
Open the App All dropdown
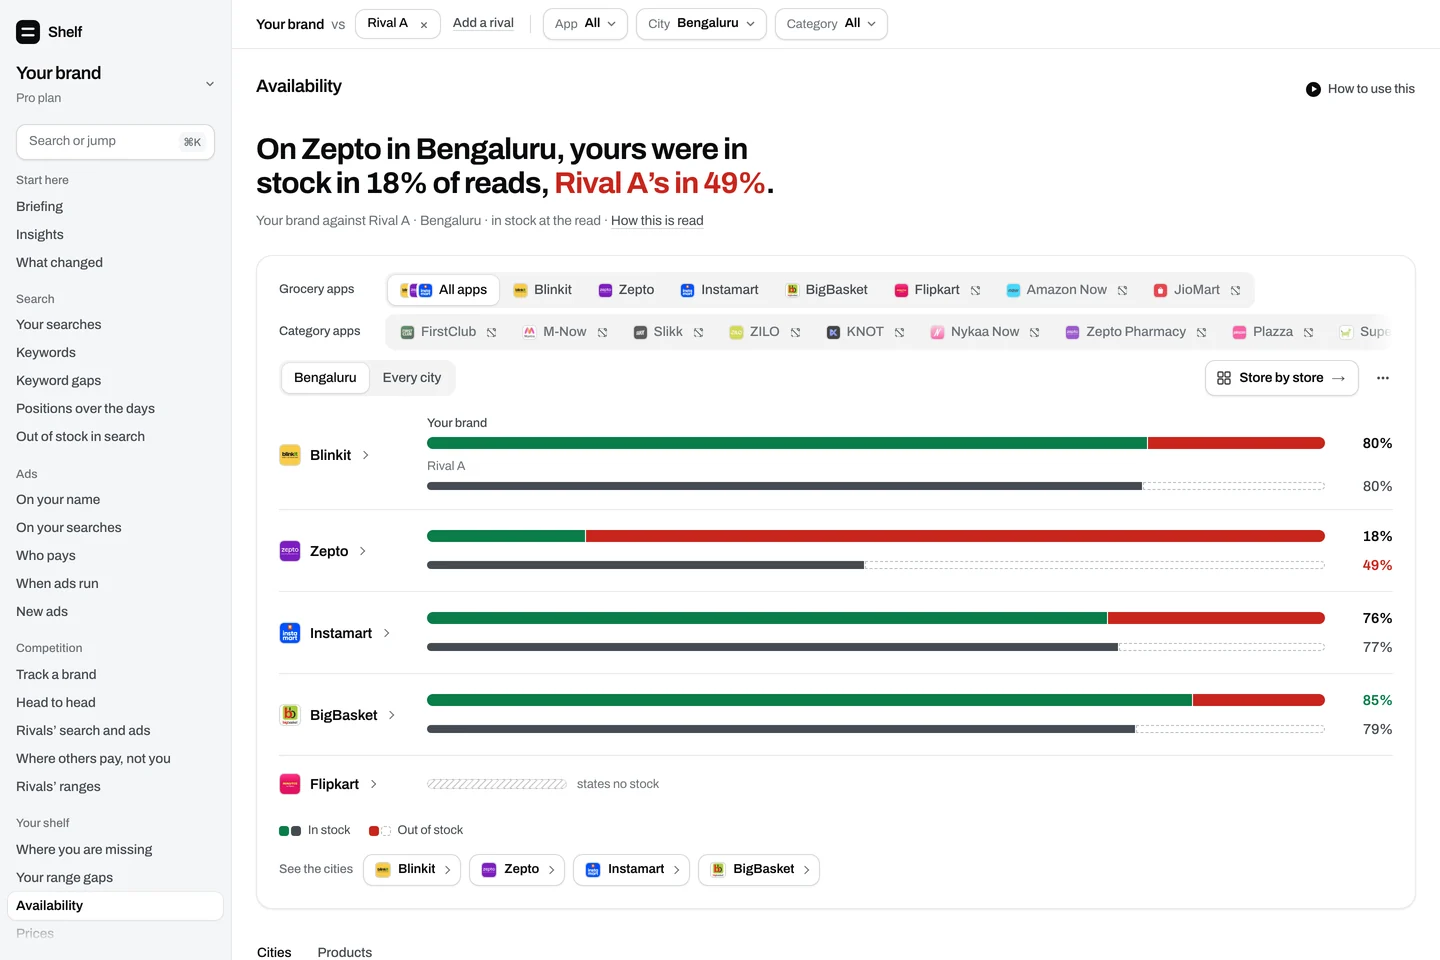(585, 24)
